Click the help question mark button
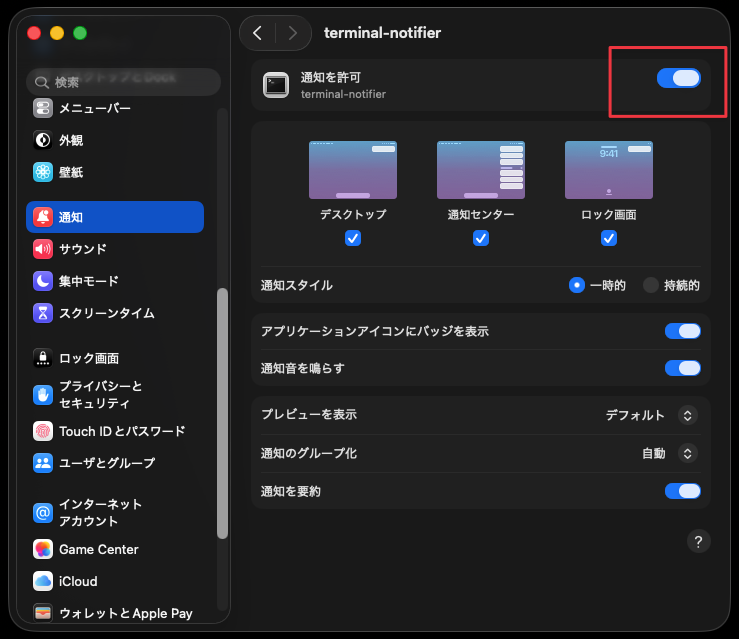 pyautogui.click(x=698, y=541)
